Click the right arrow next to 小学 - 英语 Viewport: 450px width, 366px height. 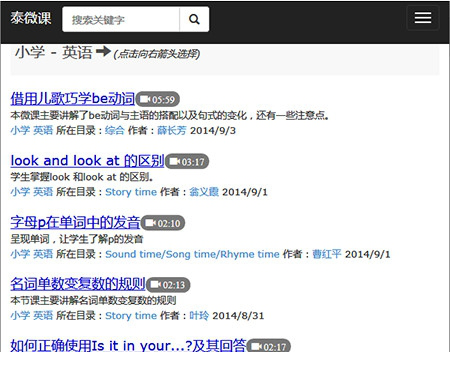click(103, 51)
